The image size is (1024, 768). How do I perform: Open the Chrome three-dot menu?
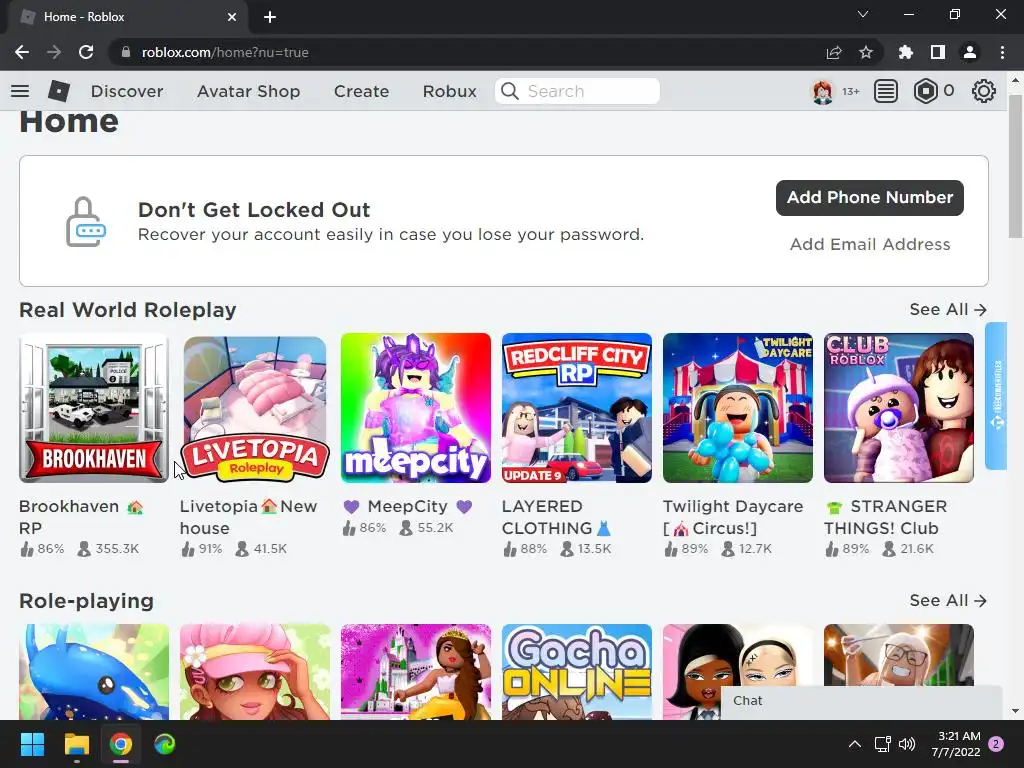(x=1002, y=52)
